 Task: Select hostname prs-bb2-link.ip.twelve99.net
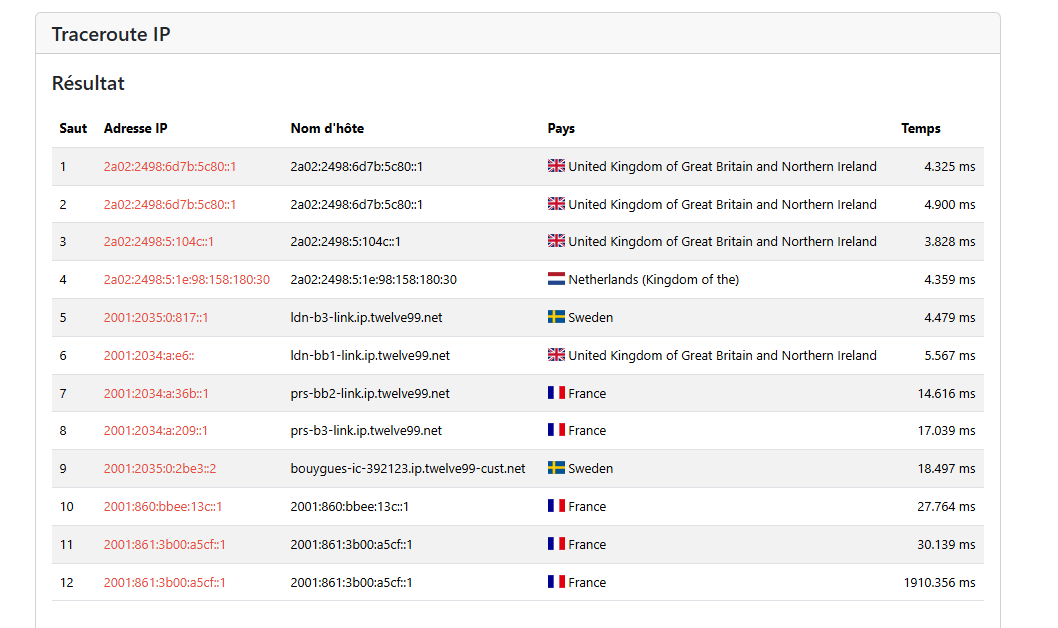[370, 393]
